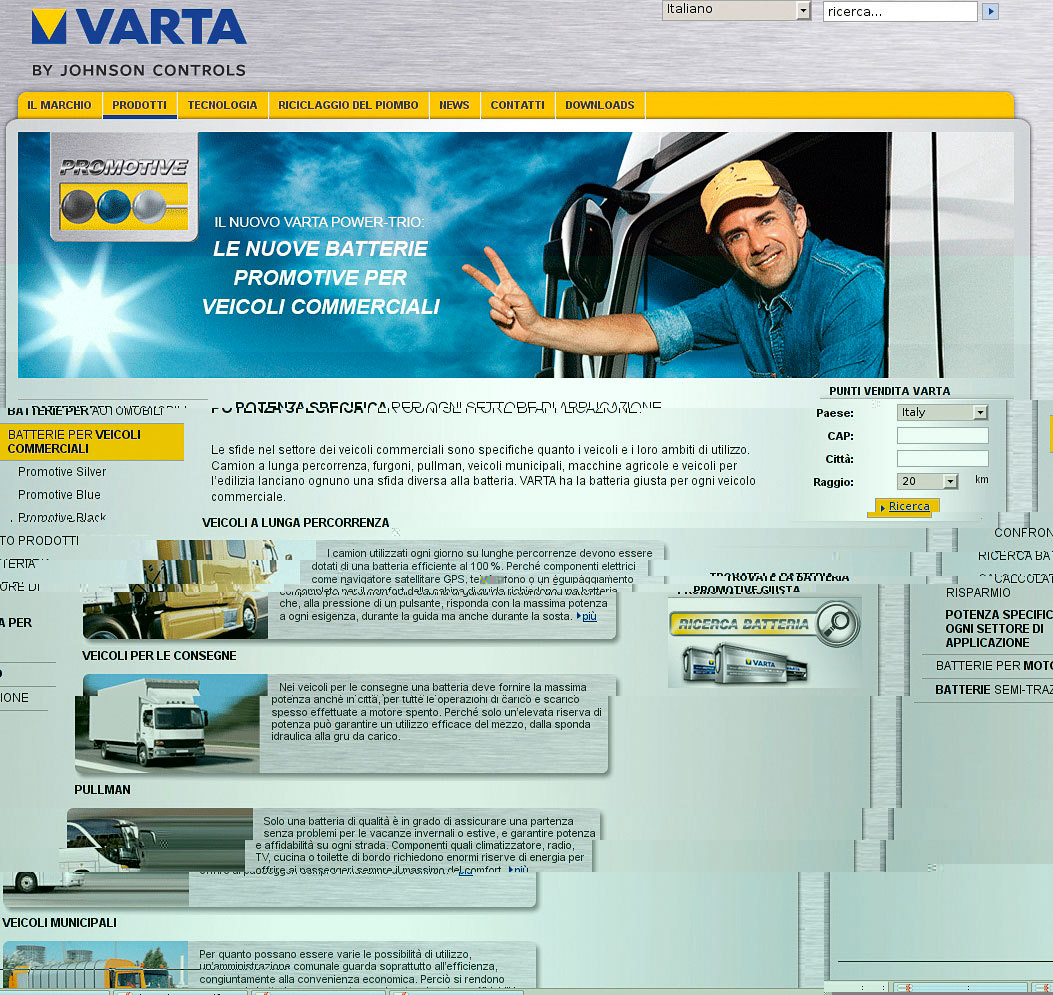Submit search with blue arrow button
This screenshot has width=1053, height=995.
click(x=990, y=11)
